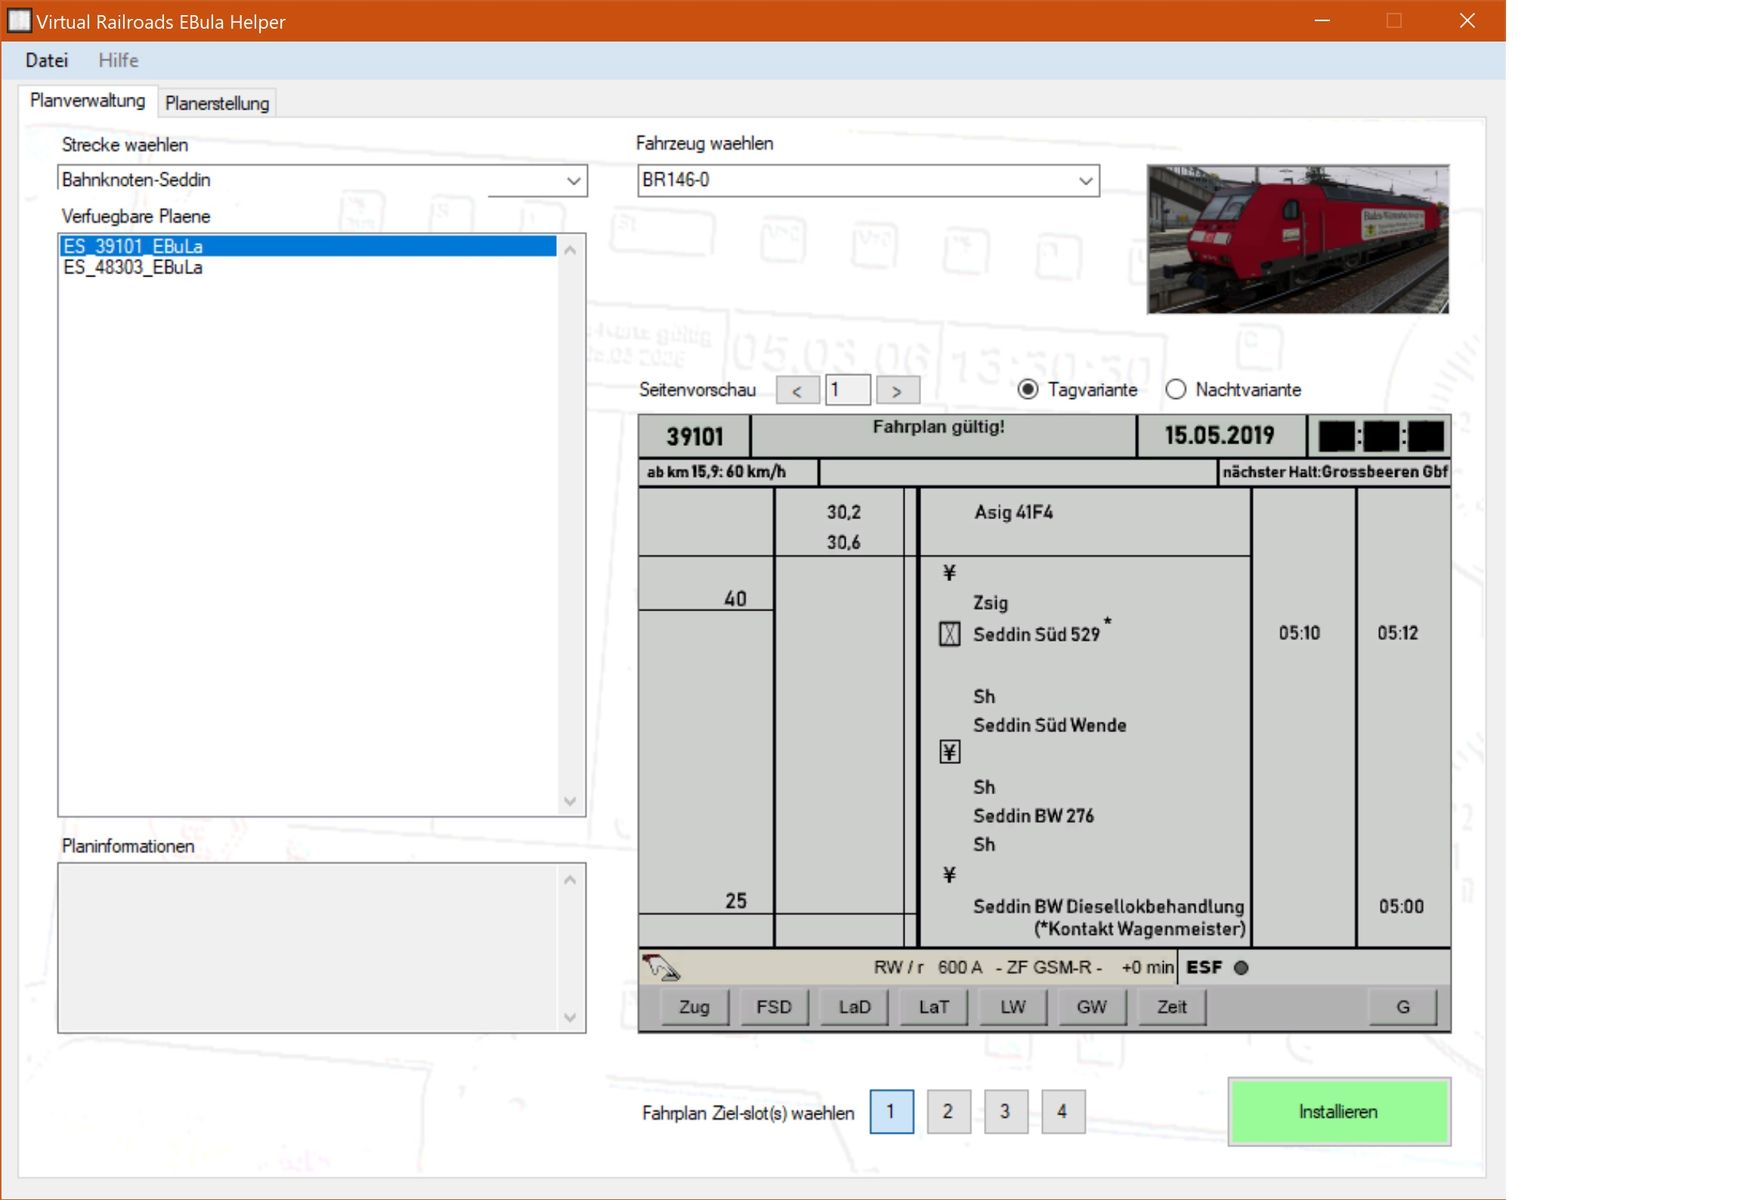Click the green Installieren button
Screen dimensions: 1741x1200
coord(1338,1112)
